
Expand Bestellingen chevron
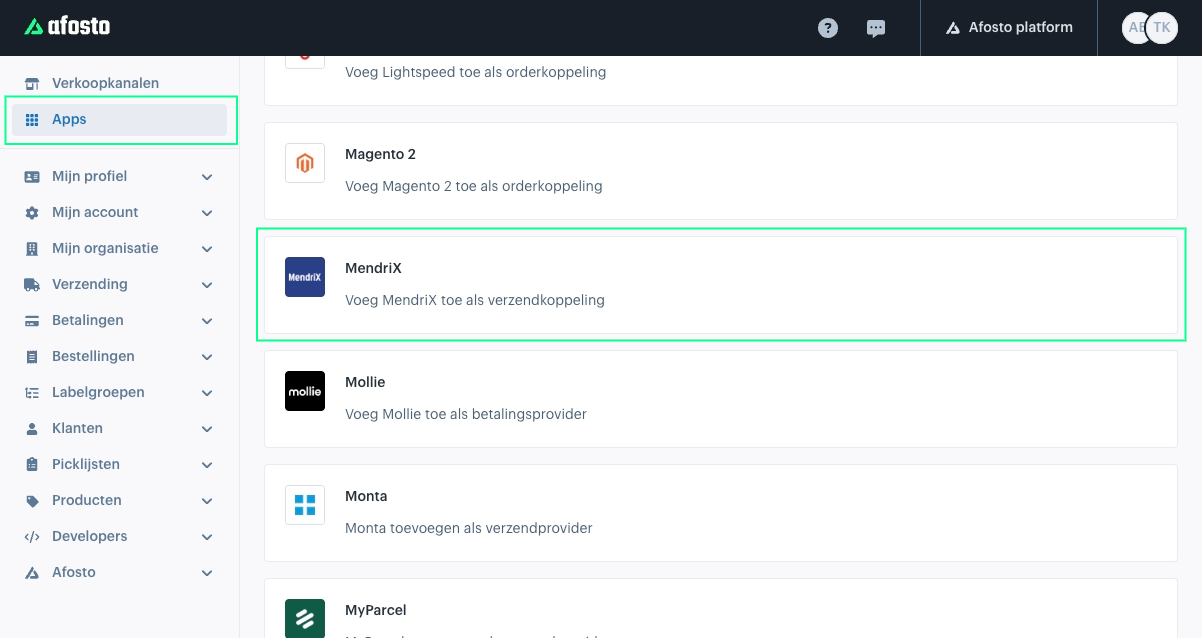coord(207,357)
